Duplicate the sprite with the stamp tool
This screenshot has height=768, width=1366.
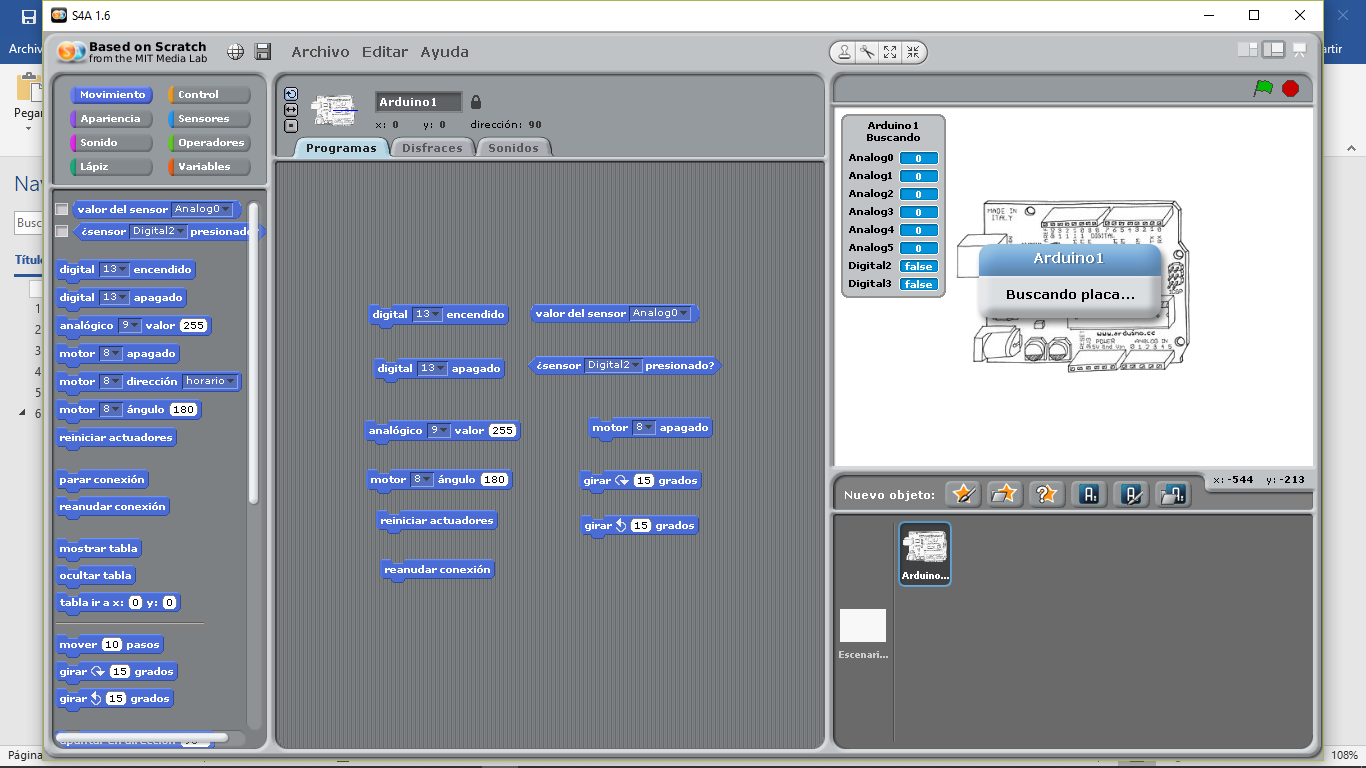[x=845, y=52]
